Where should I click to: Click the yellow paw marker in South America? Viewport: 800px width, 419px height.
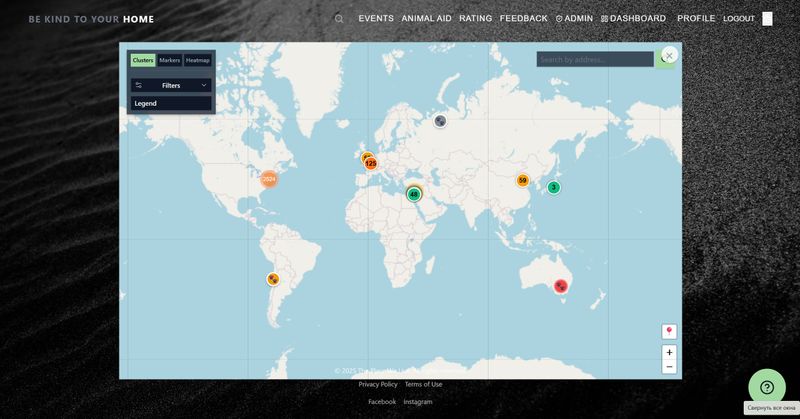273,279
